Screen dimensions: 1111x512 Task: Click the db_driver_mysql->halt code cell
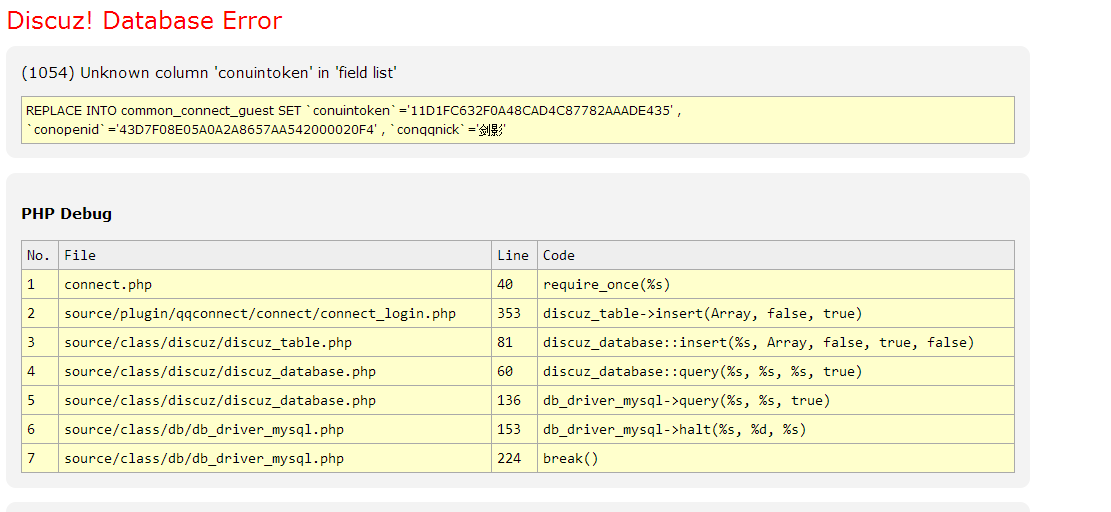(674, 429)
